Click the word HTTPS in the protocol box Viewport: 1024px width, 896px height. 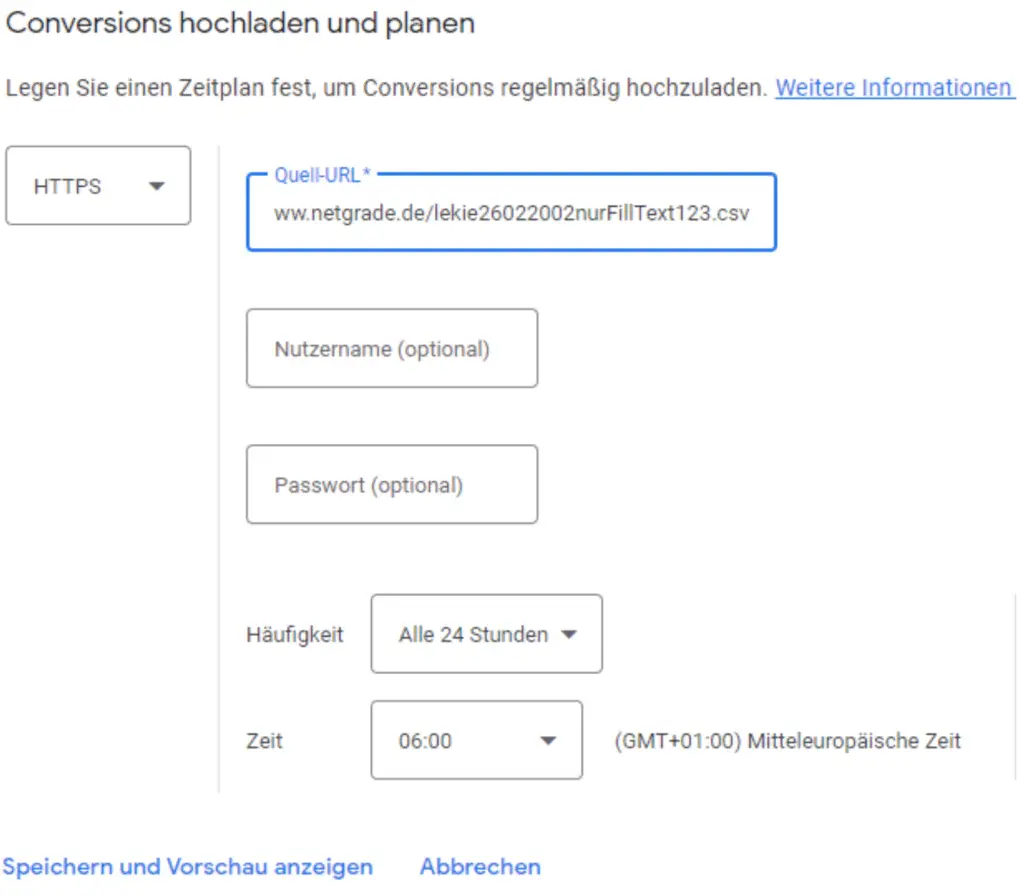(68, 186)
